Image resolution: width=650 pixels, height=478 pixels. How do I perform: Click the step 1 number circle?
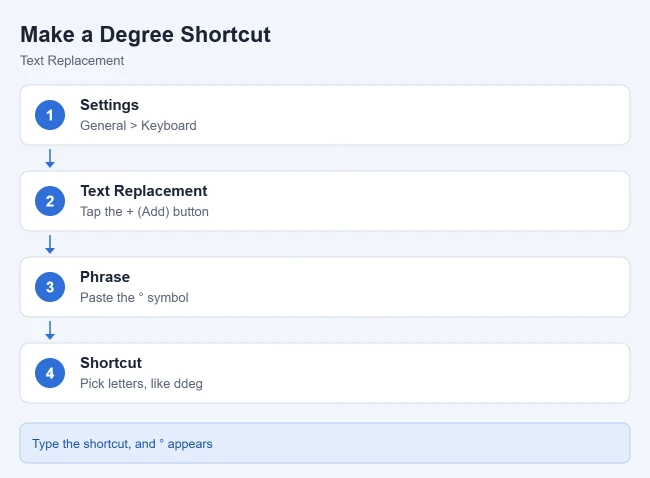(50, 115)
